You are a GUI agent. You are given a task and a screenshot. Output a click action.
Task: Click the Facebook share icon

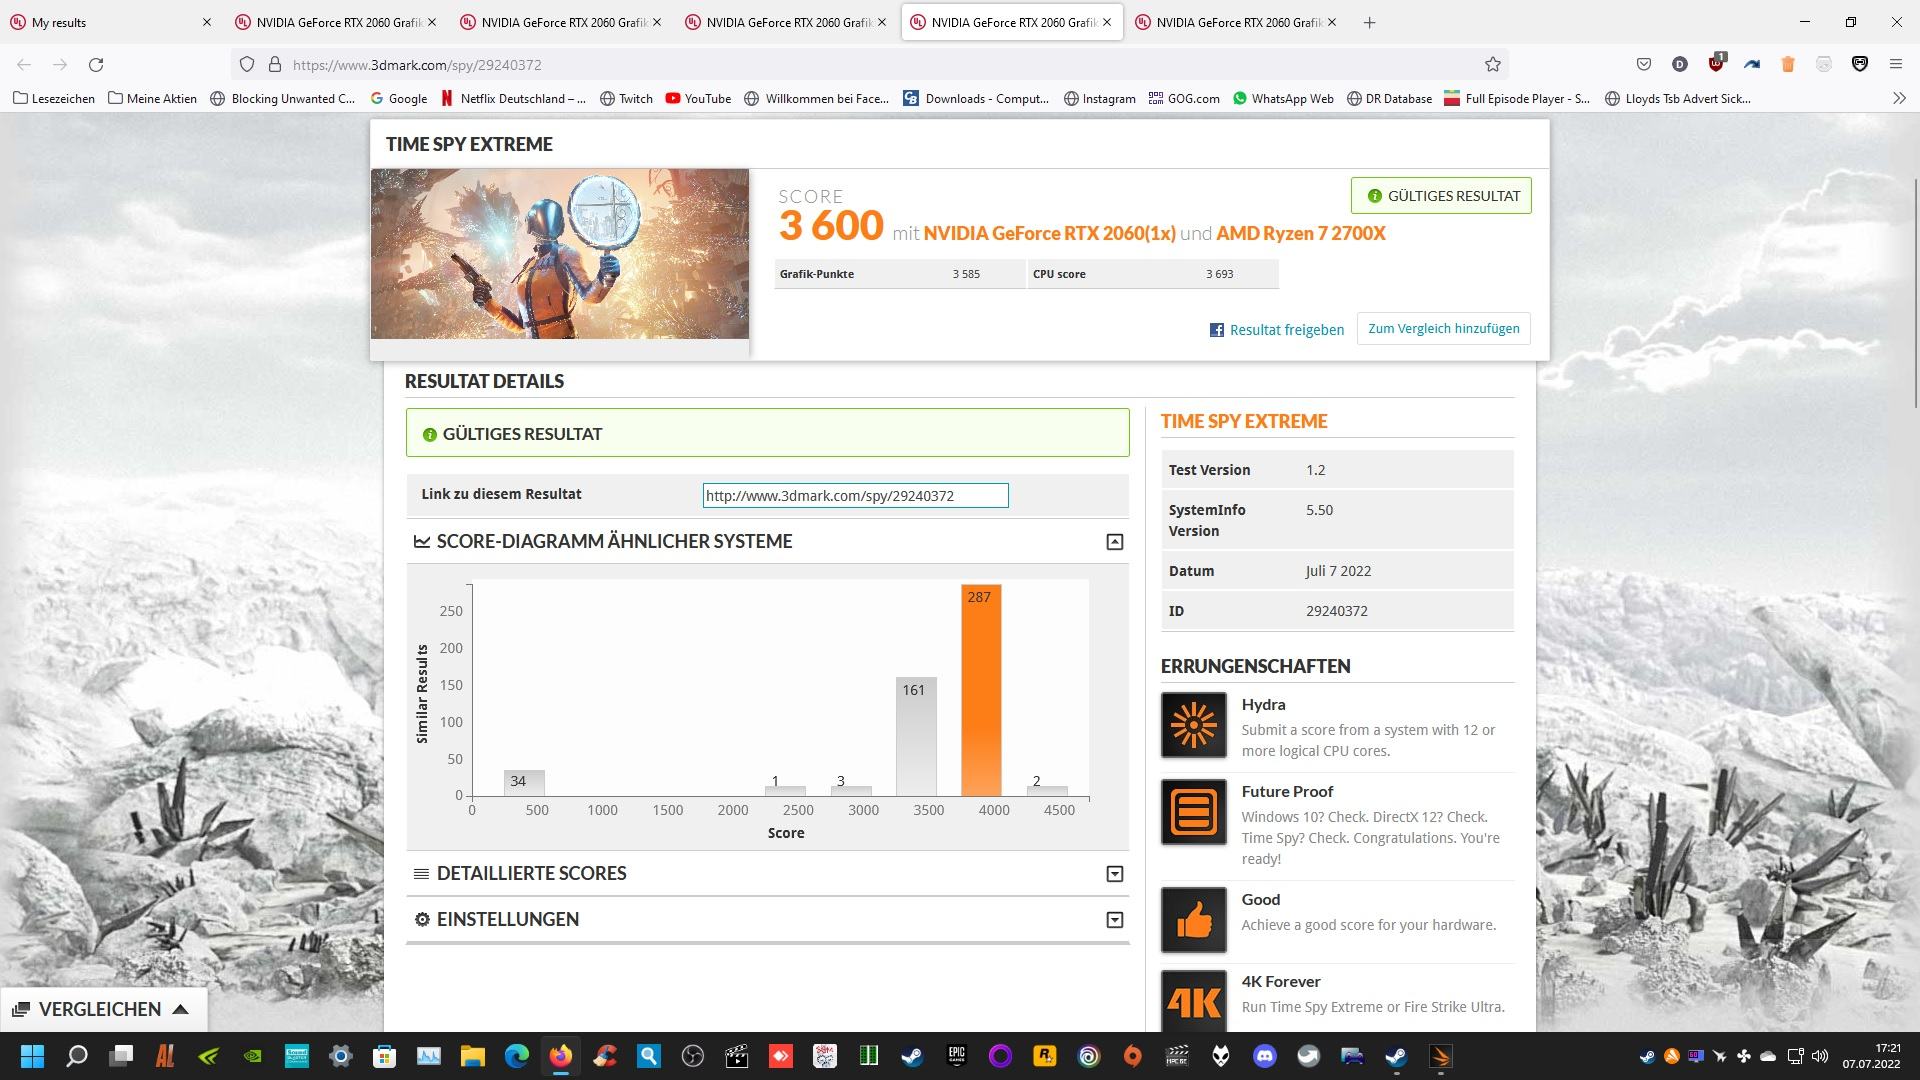(x=1217, y=330)
